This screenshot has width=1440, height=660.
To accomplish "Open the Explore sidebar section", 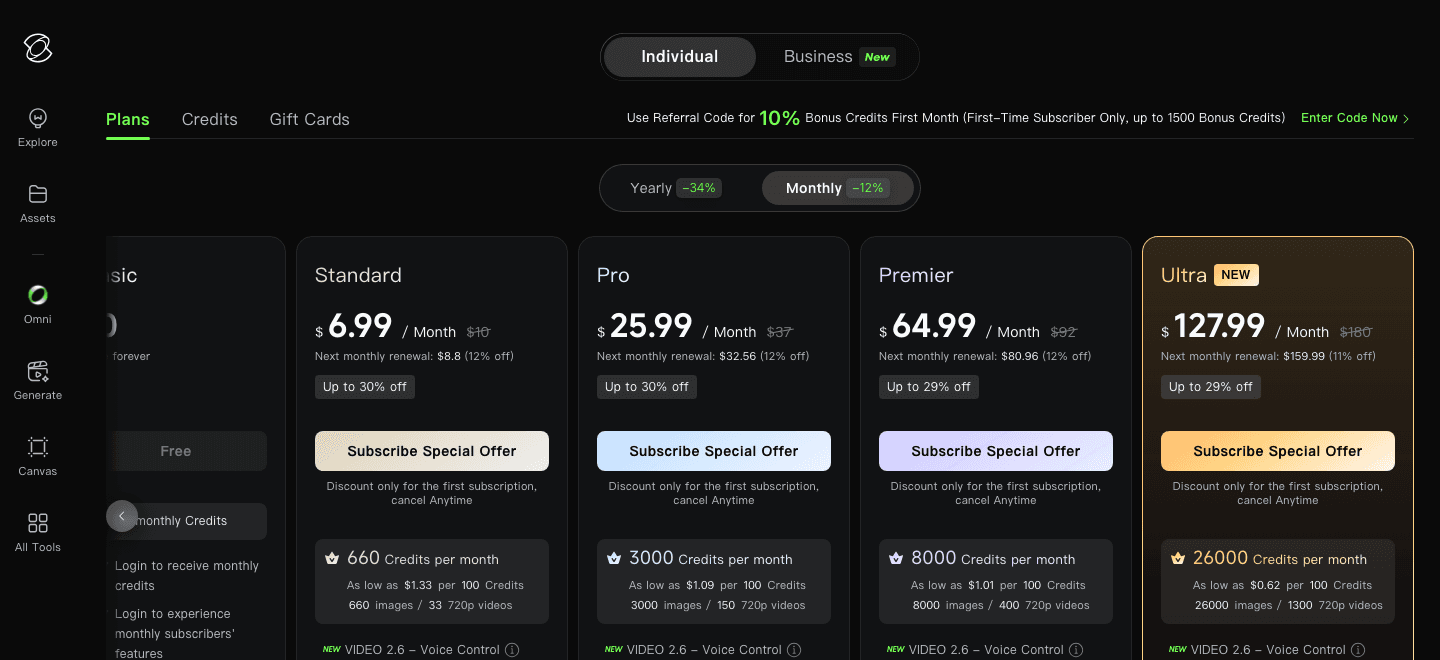I will coord(38,128).
